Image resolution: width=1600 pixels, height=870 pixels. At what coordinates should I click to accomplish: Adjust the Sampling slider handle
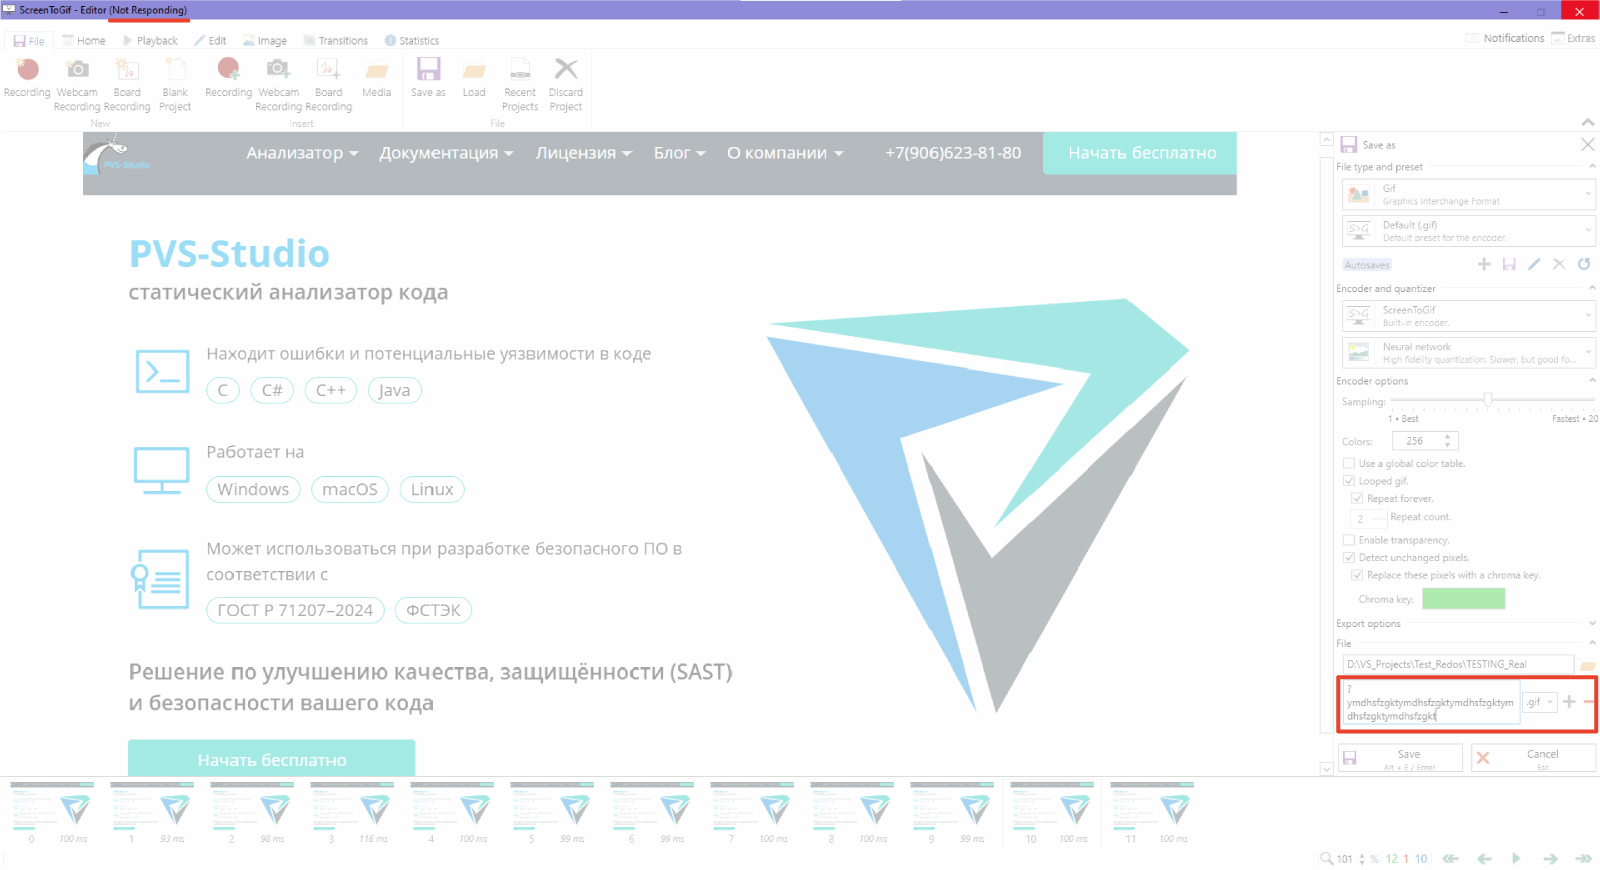pos(1488,399)
